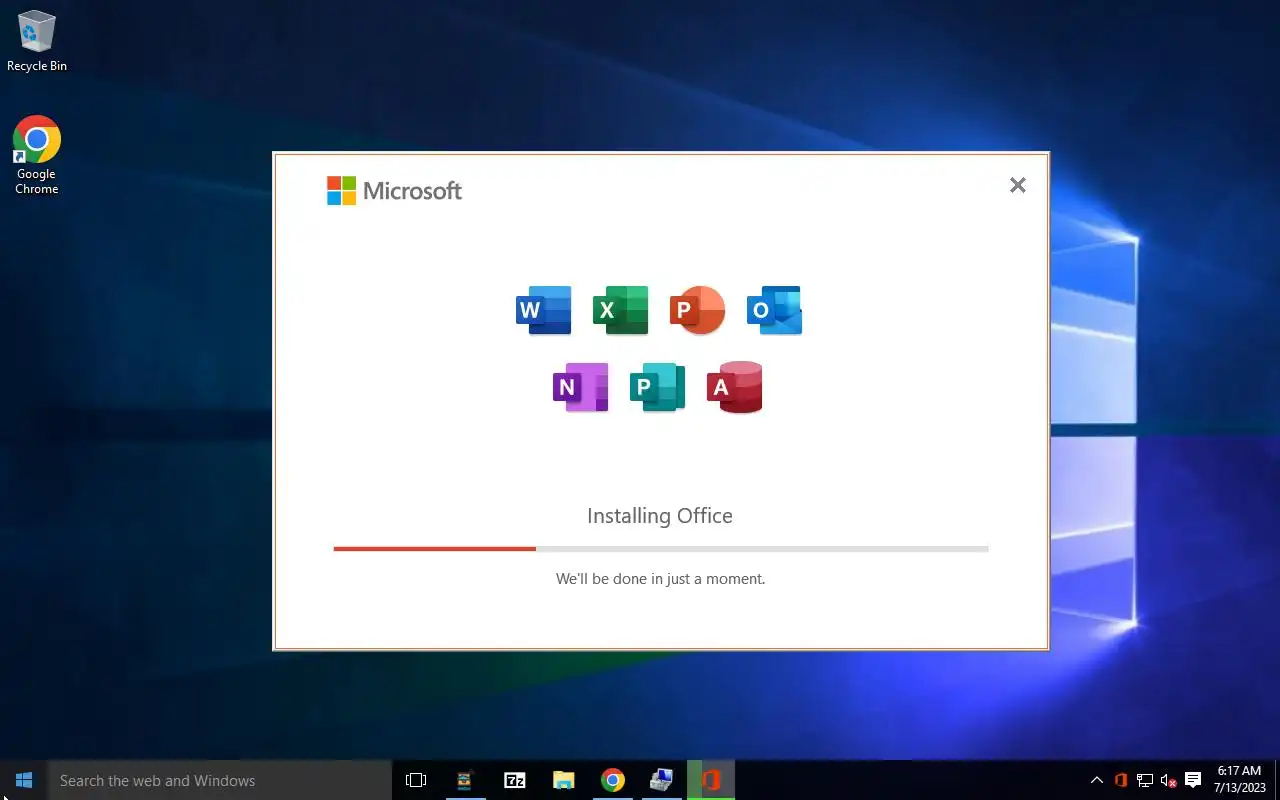Click the striped app icon next to Task View
The width and height of the screenshot is (1280, 800).
pyautogui.click(x=465, y=780)
